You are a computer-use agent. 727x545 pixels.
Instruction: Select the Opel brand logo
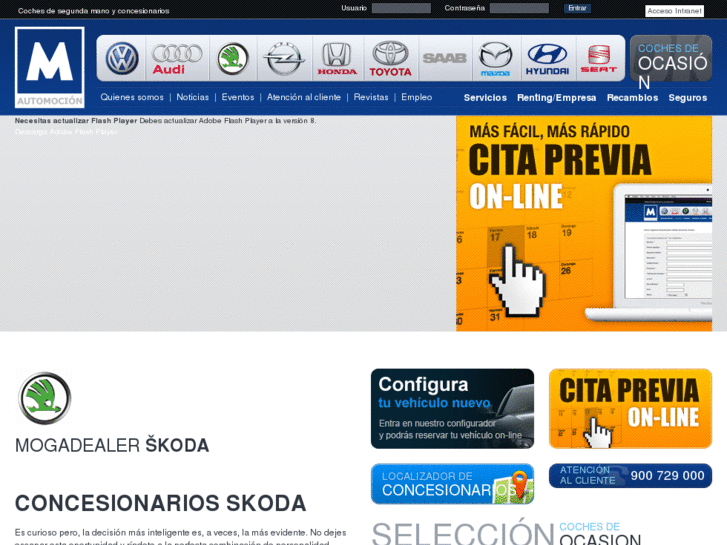pos(284,58)
